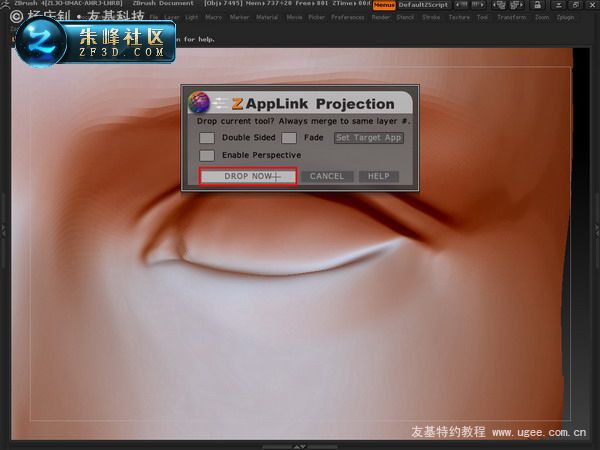Open the Stroke menu

431,17
